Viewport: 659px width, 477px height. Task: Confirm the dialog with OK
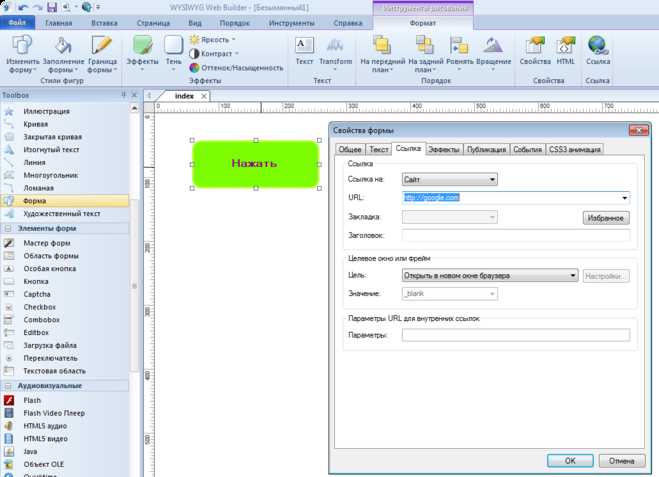point(570,461)
